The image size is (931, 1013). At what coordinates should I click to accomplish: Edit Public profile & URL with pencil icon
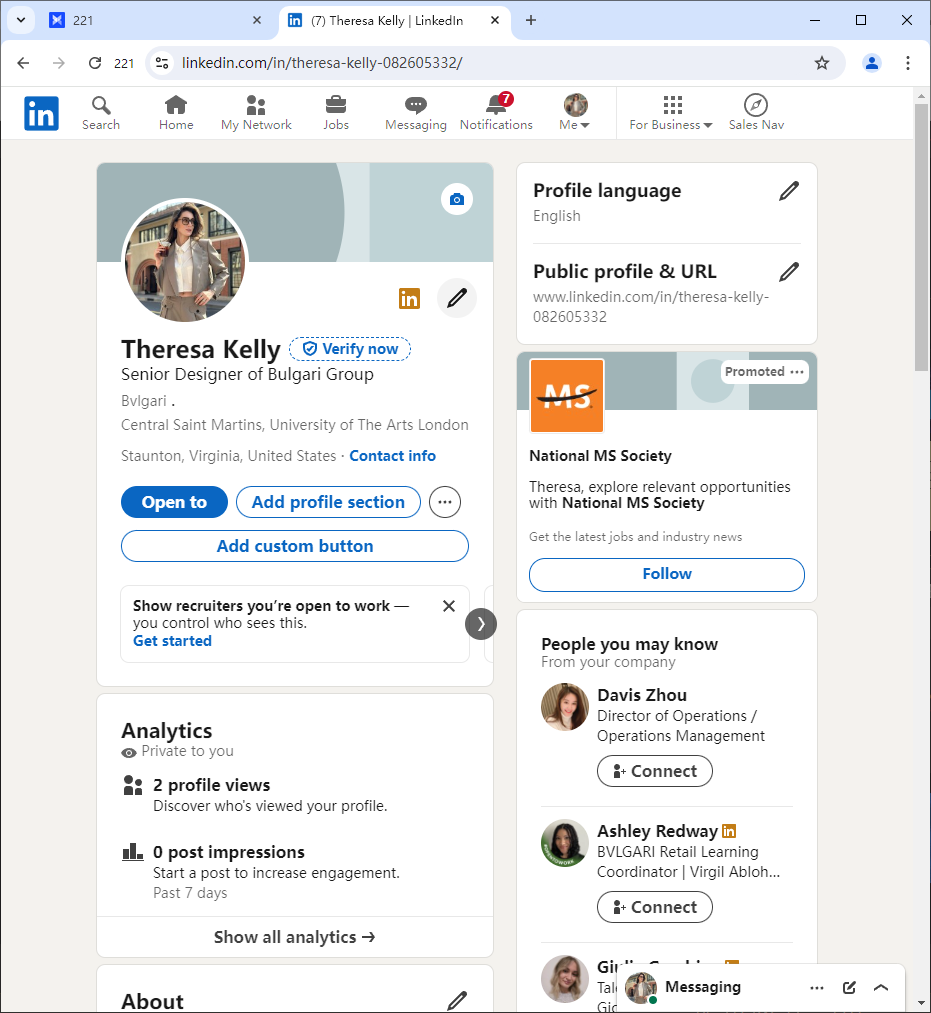(789, 272)
